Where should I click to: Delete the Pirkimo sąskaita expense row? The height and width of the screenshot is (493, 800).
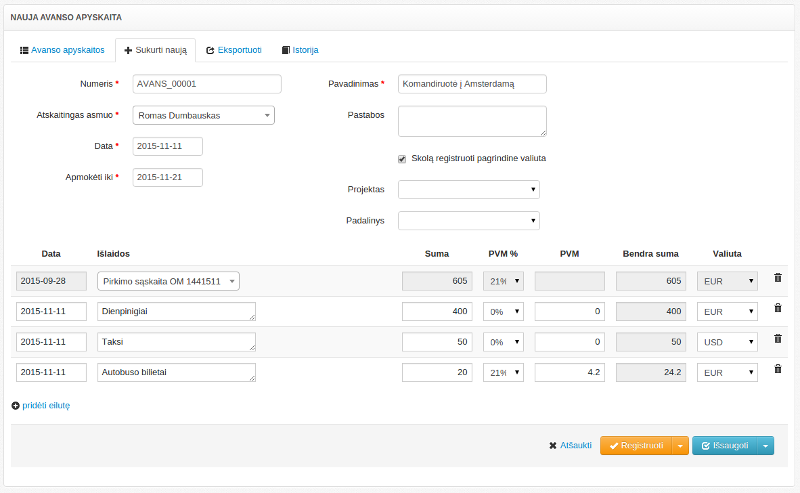point(777,277)
